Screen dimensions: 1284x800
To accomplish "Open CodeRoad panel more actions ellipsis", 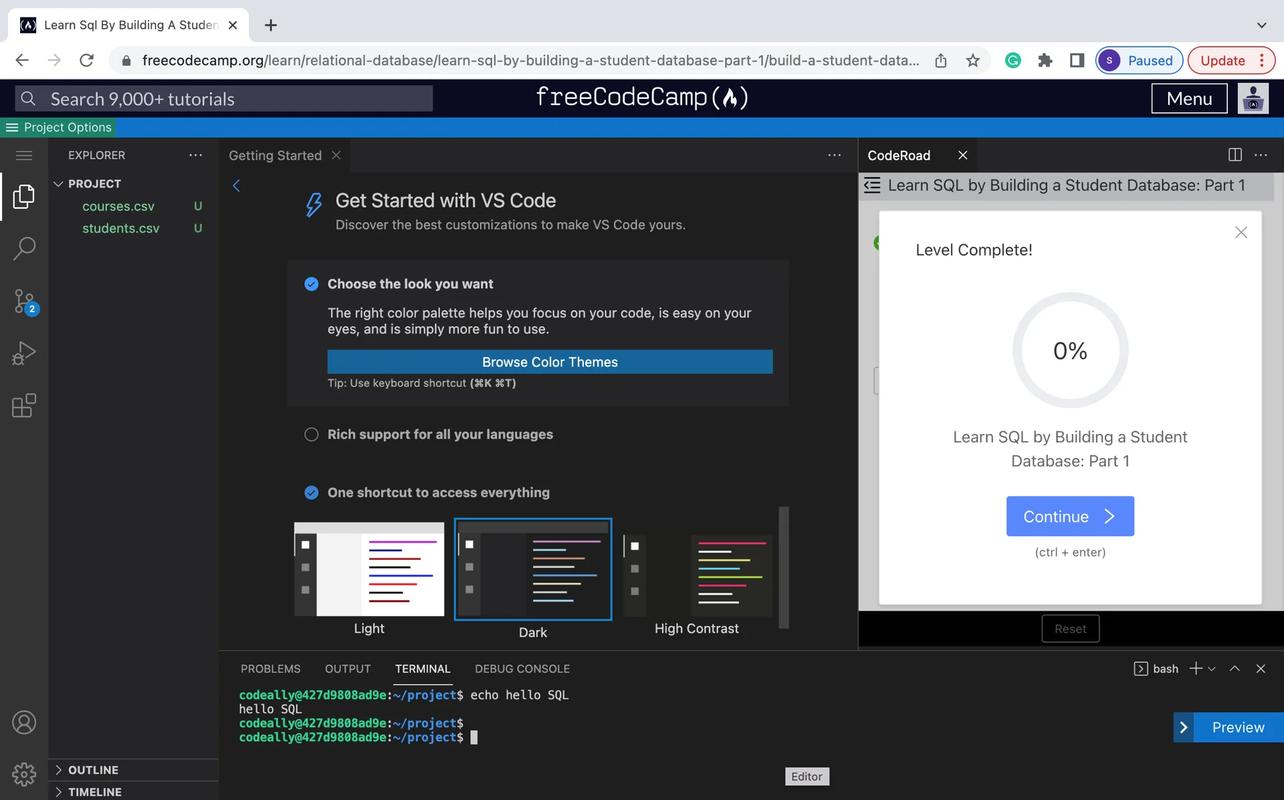I will (x=1261, y=155).
